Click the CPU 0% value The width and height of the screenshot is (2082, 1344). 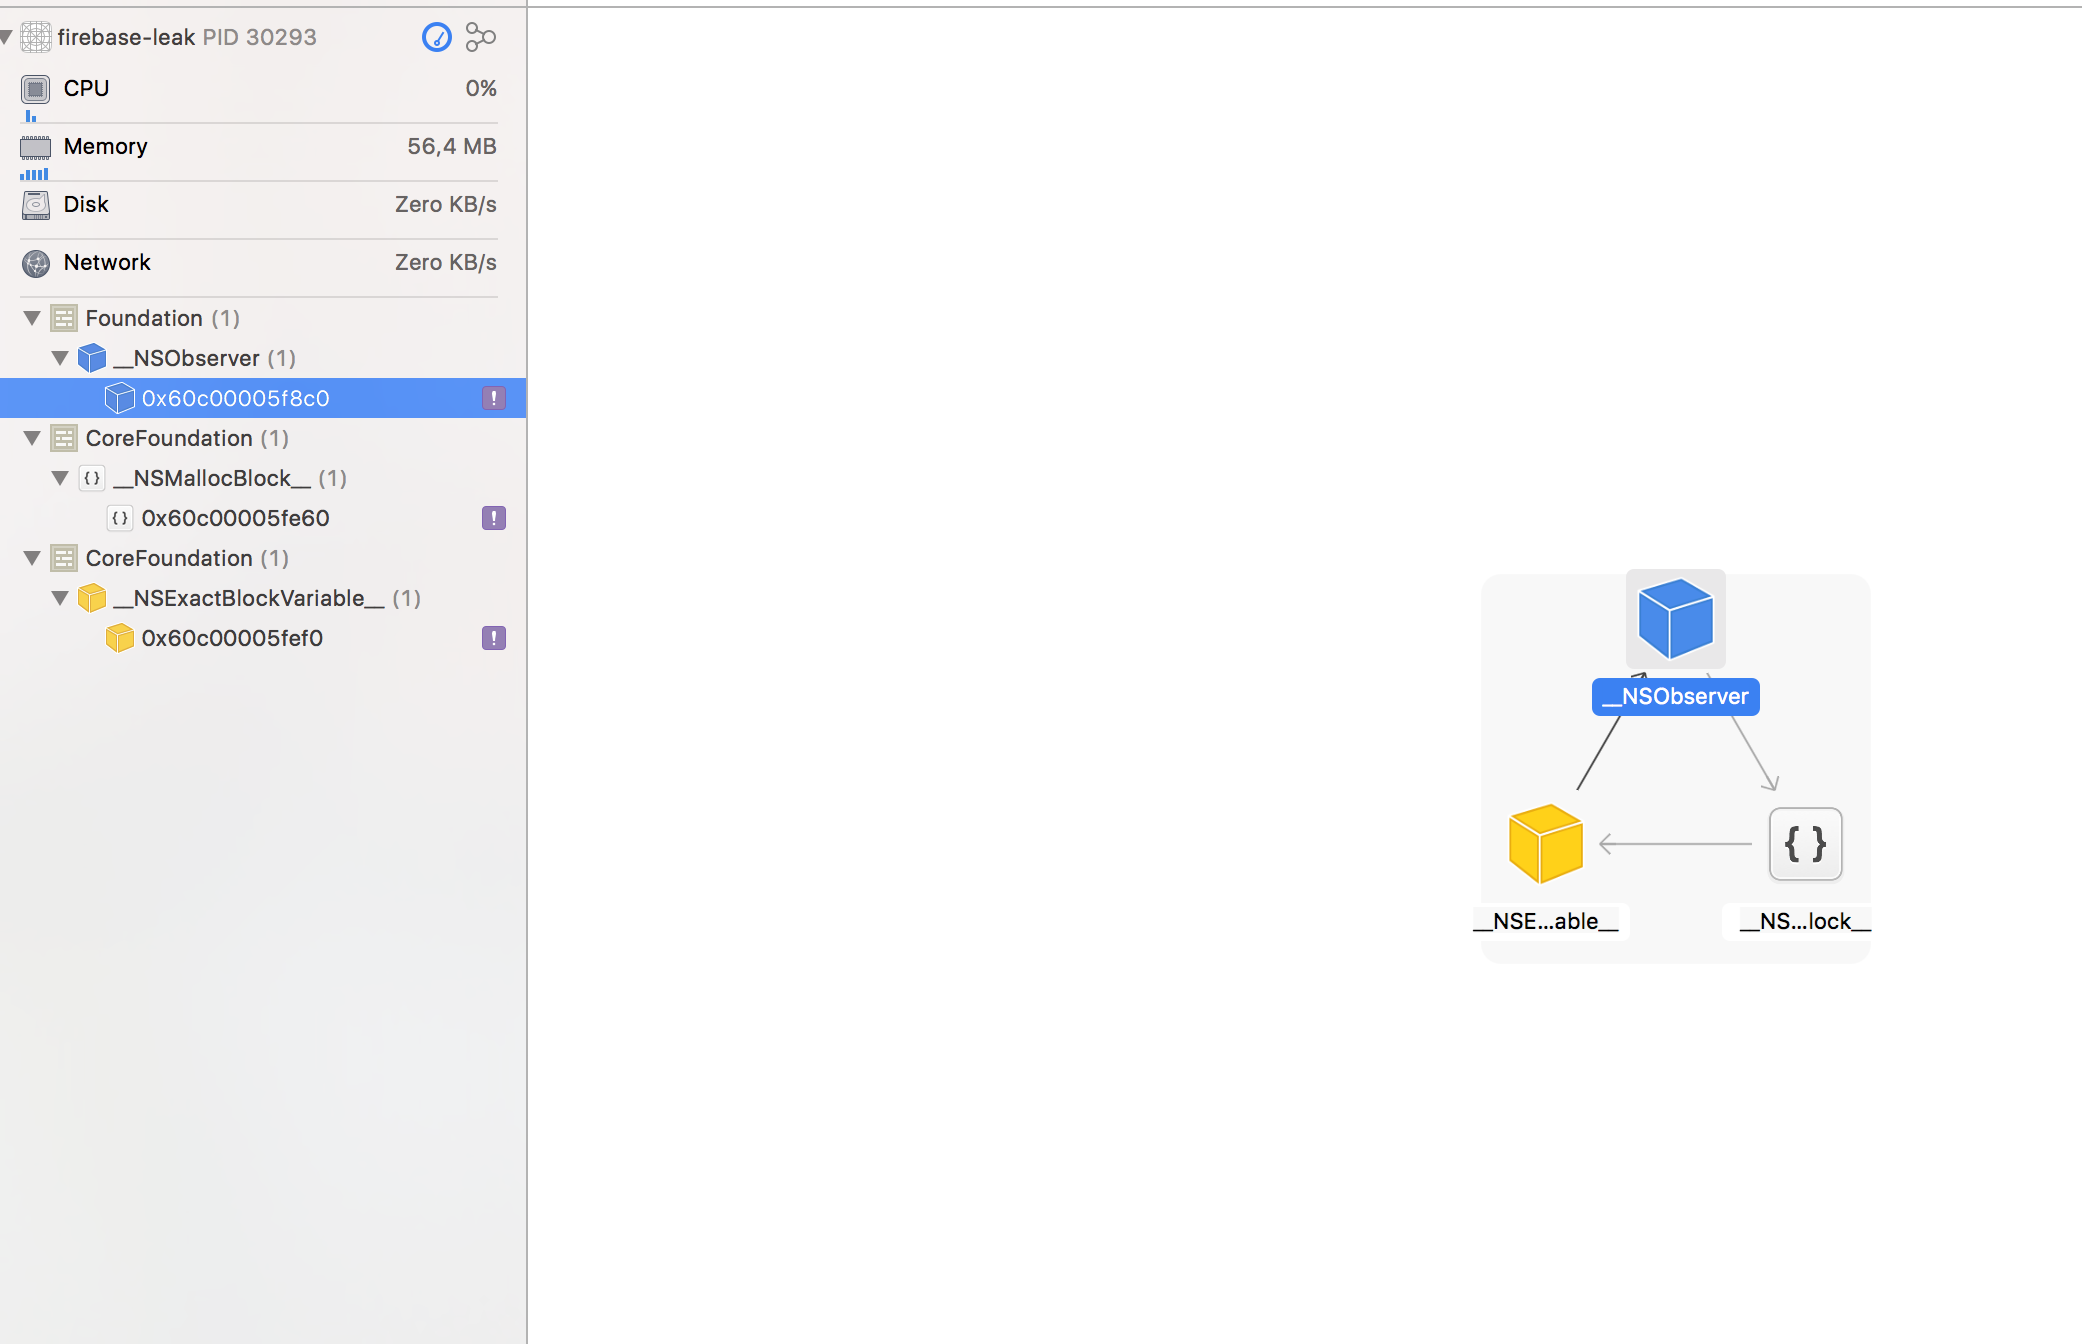click(x=481, y=88)
